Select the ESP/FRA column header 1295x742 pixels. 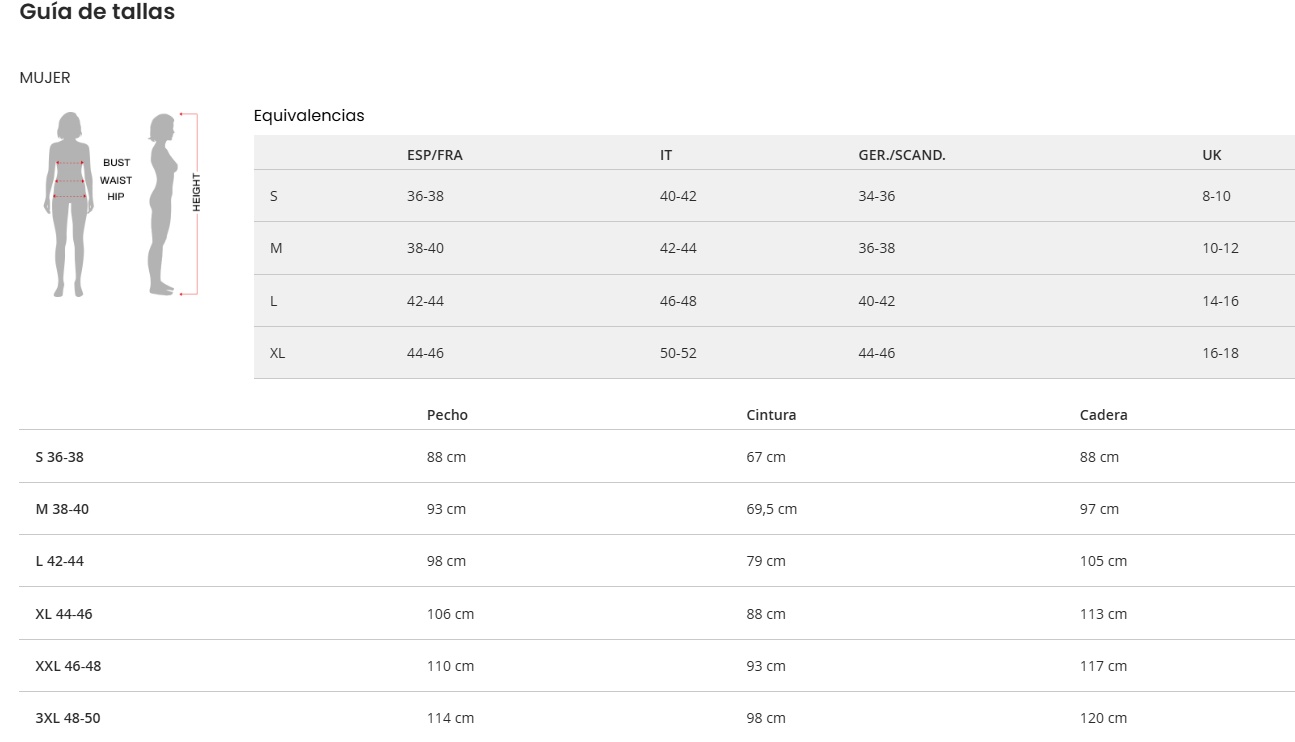click(x=434, y=155)
